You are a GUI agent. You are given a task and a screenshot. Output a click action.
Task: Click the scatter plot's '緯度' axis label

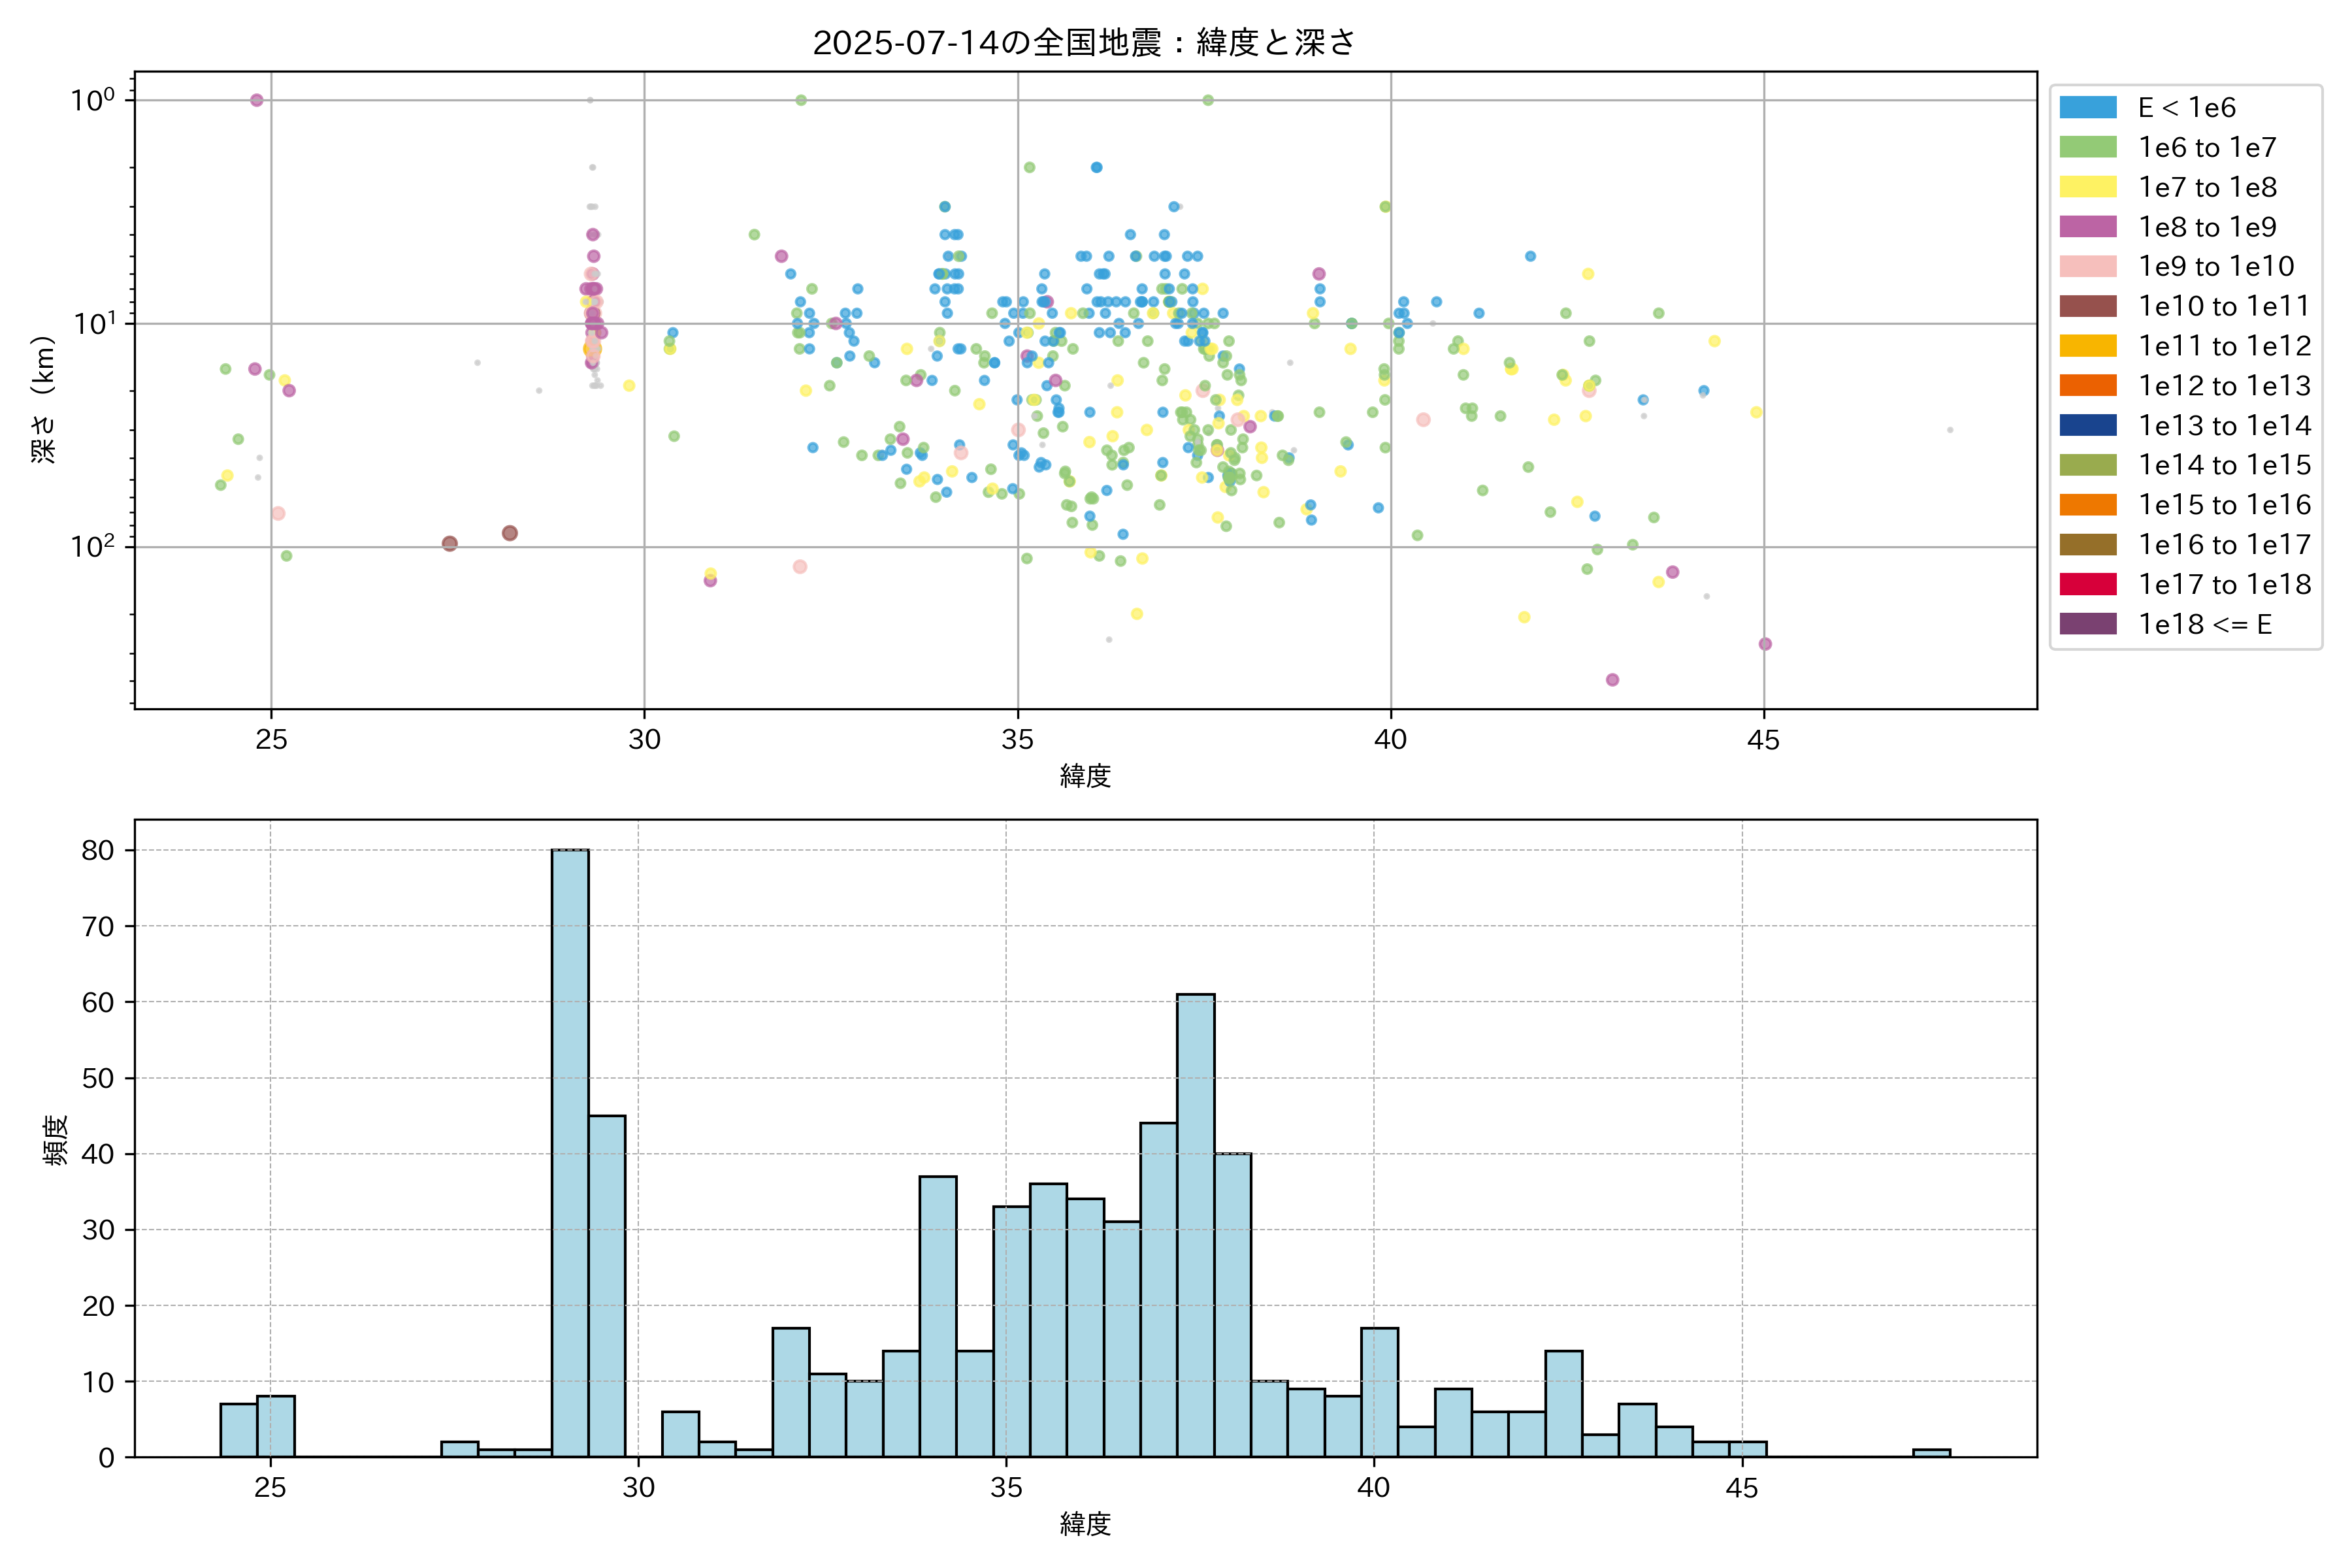(1085, 775)
